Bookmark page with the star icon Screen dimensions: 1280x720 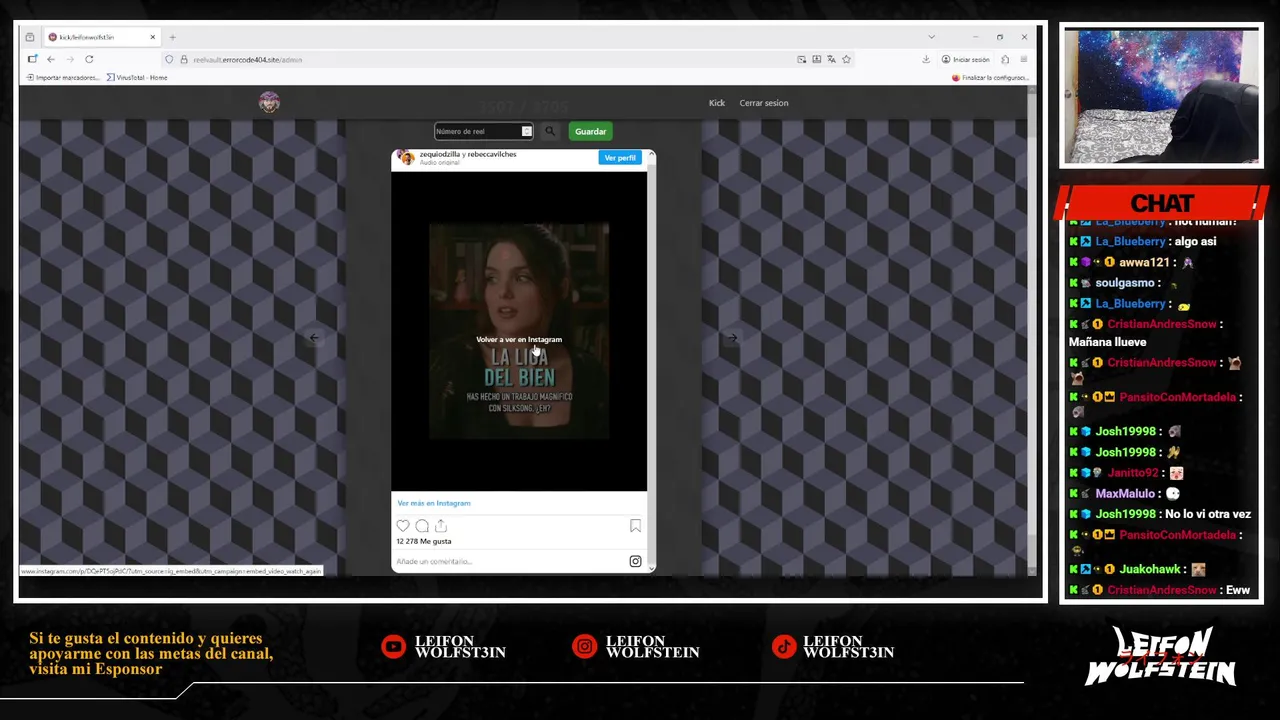point(846,59)
